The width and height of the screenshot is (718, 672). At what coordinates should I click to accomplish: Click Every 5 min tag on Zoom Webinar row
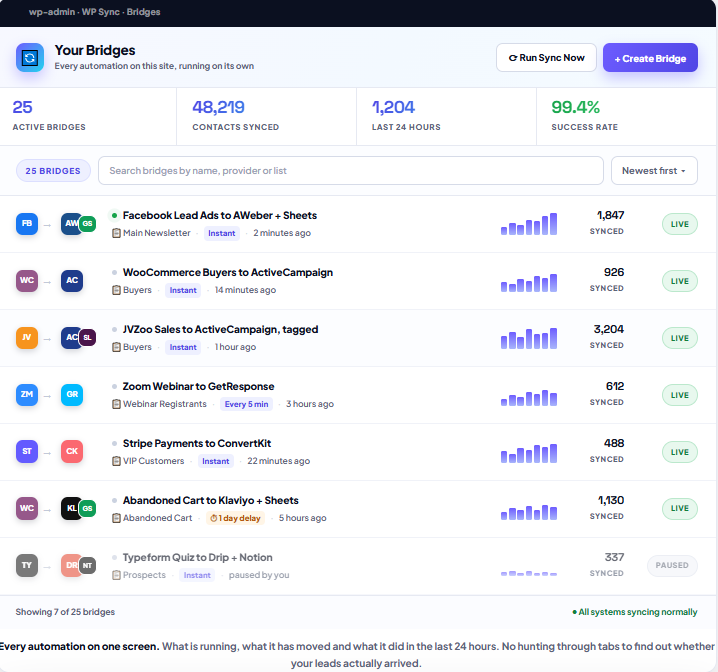pyautogui.click(x=246, y=404)
